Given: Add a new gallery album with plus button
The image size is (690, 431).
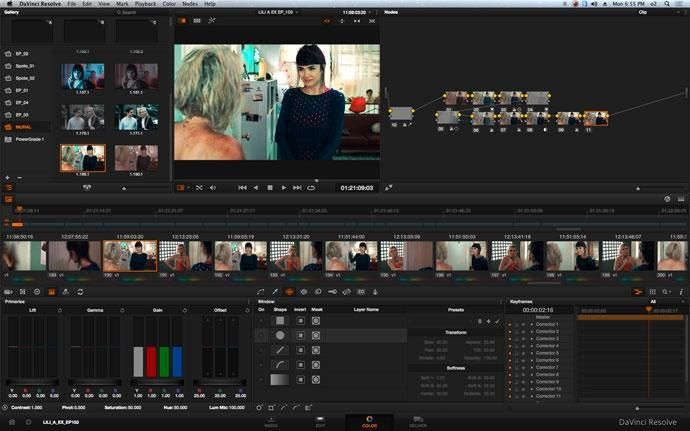Looking at the screenshot, I should [x=7, y=177].
